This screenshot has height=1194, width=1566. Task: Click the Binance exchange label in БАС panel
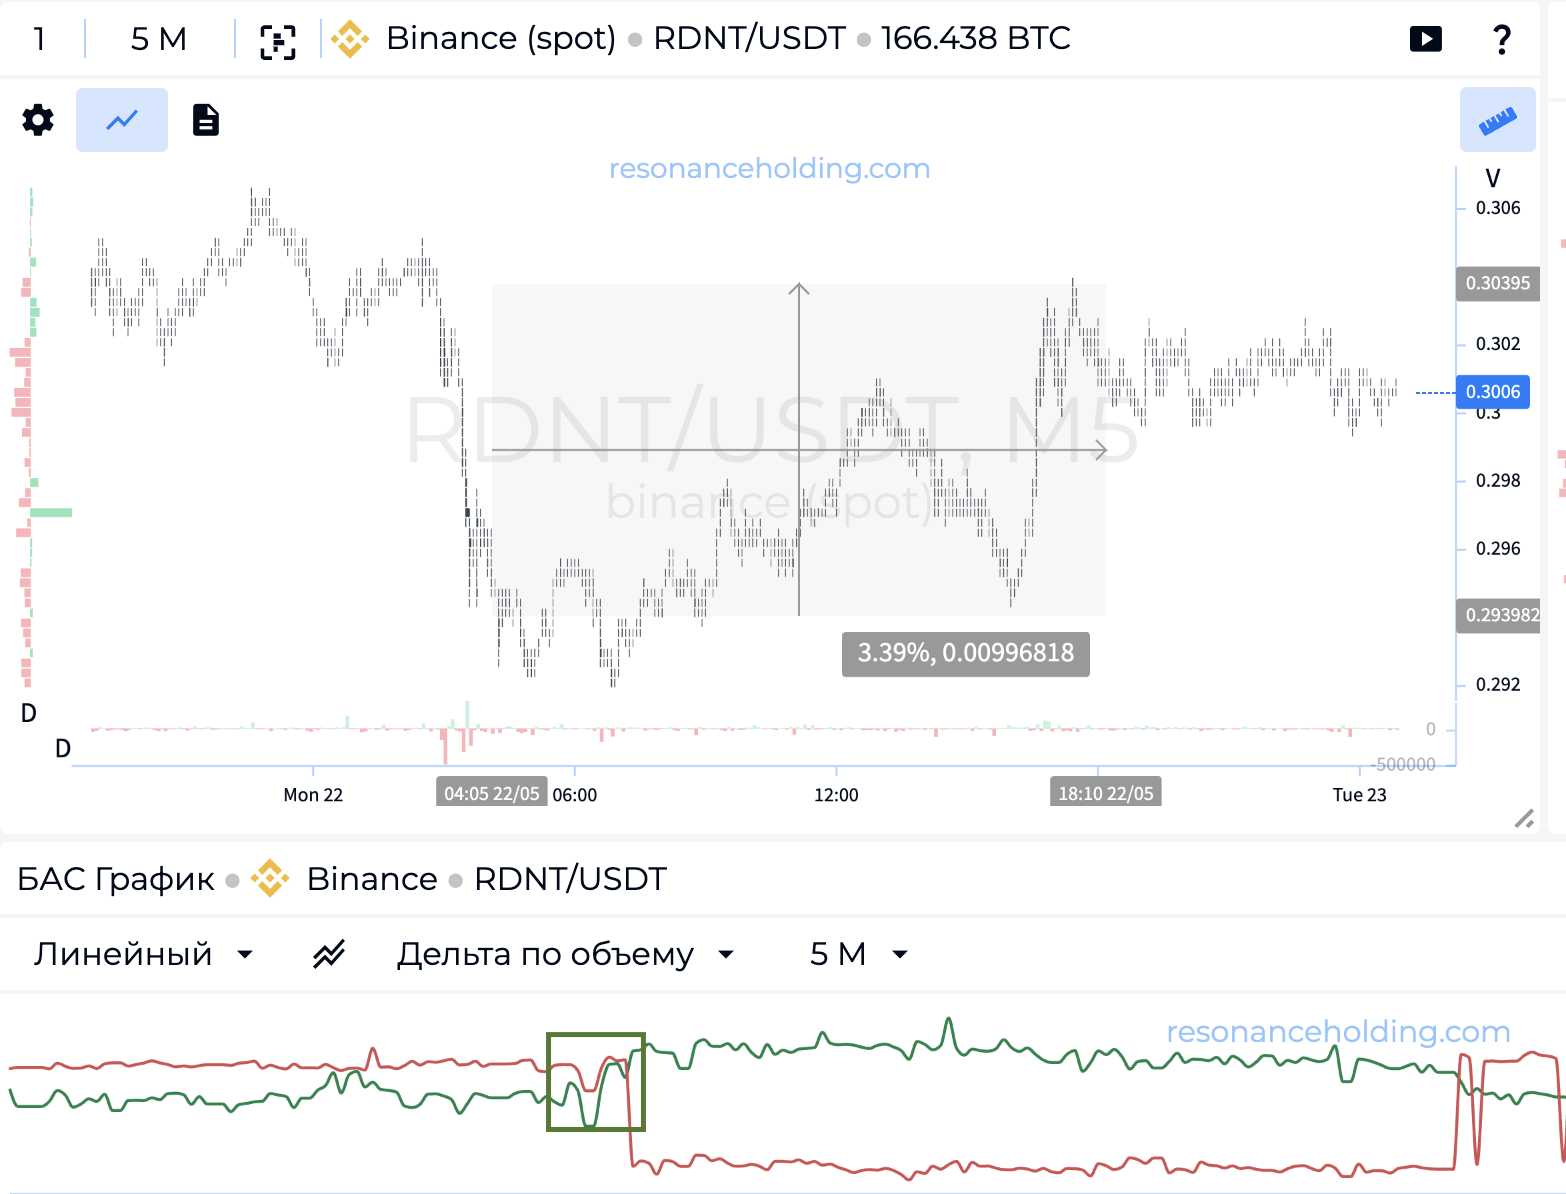coord(372,879)
